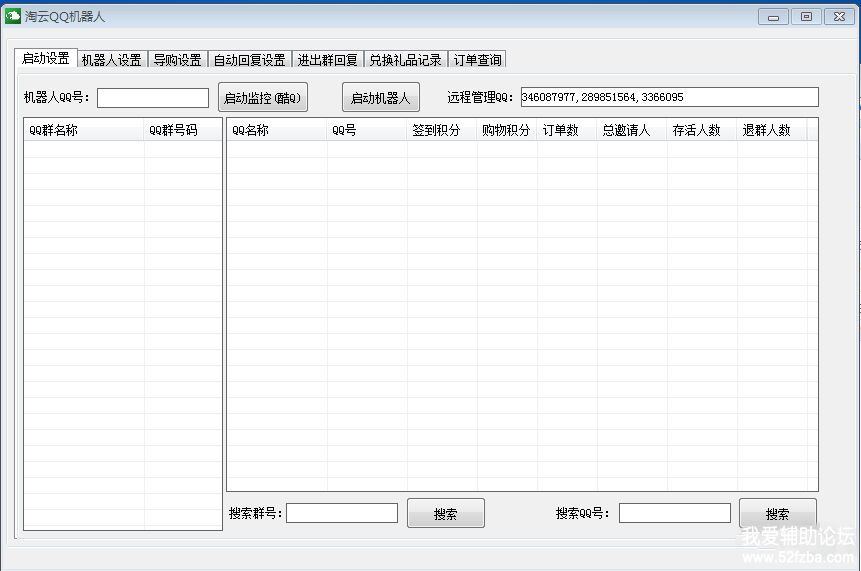Screen dimensions: 861x571
Task: Sort by QQ名称 column header
Action: click(x=277, y=130)
